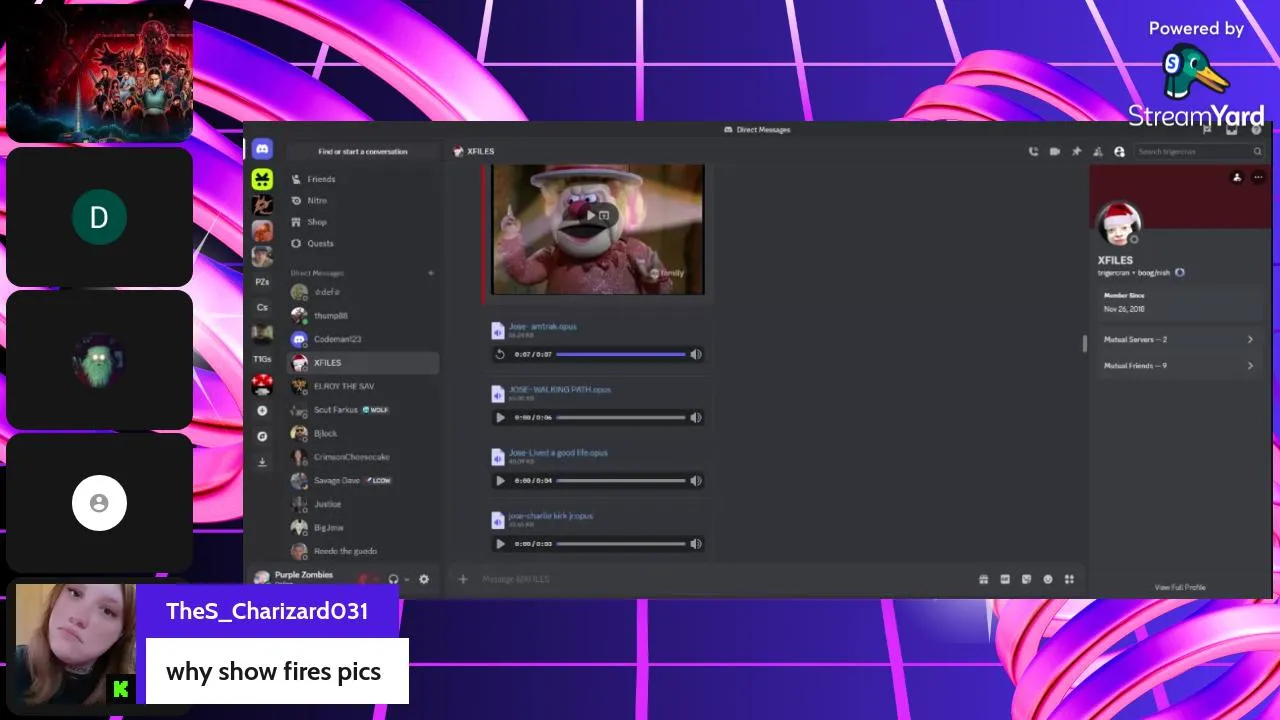The image size is (1280, 720).
Task: Open the Cs server in sidebar
Action: tap(262, 308)
